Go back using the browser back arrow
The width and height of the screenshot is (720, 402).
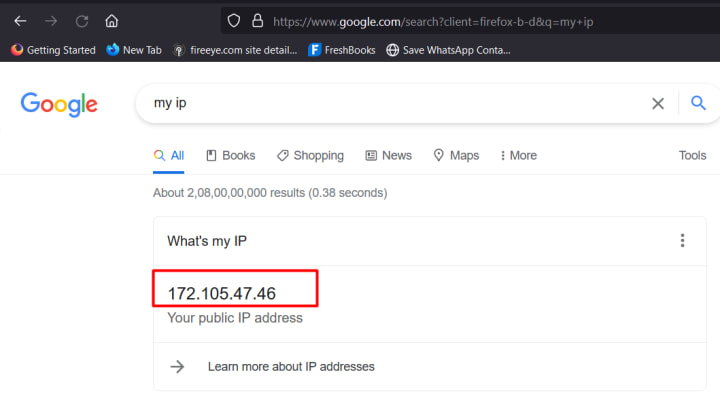[20, 21]
